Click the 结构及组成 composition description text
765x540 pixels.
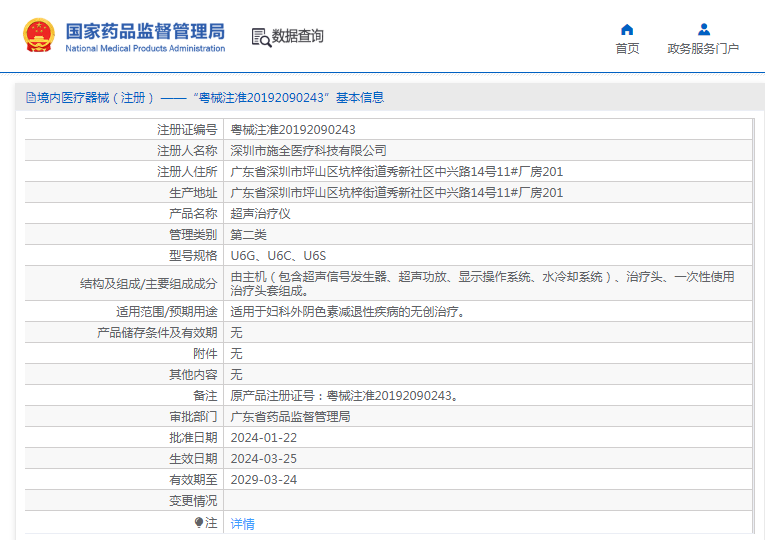(482, 283)
